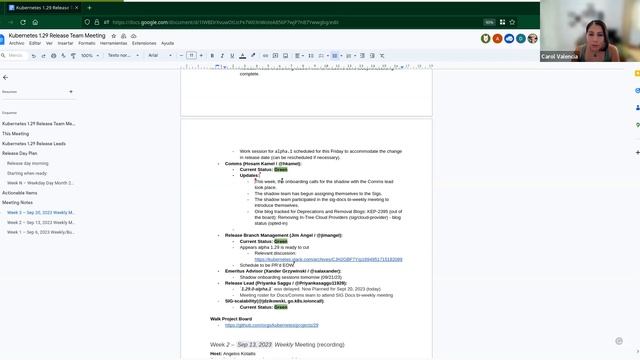Click the Print icon in the toolbar
This screenshot has width=640, height=360.
[x=53, y=56]
